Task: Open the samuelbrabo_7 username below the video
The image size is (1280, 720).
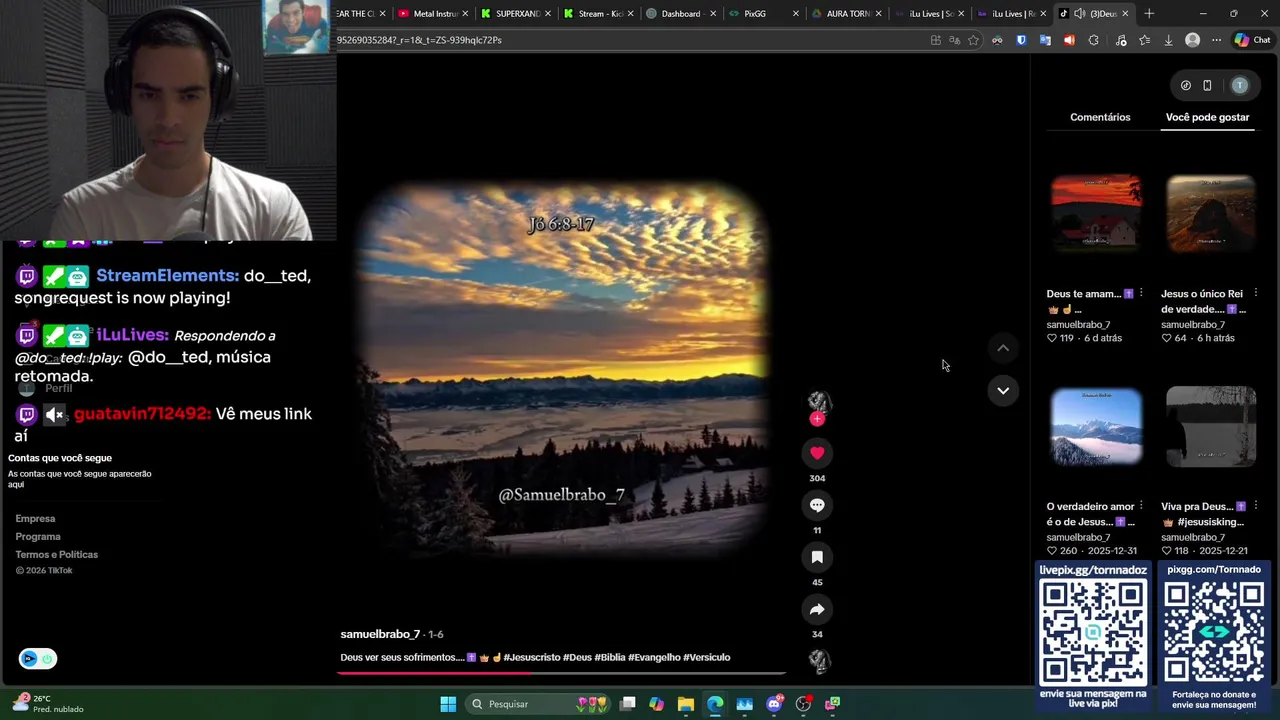Action: [x=380, y=634]
